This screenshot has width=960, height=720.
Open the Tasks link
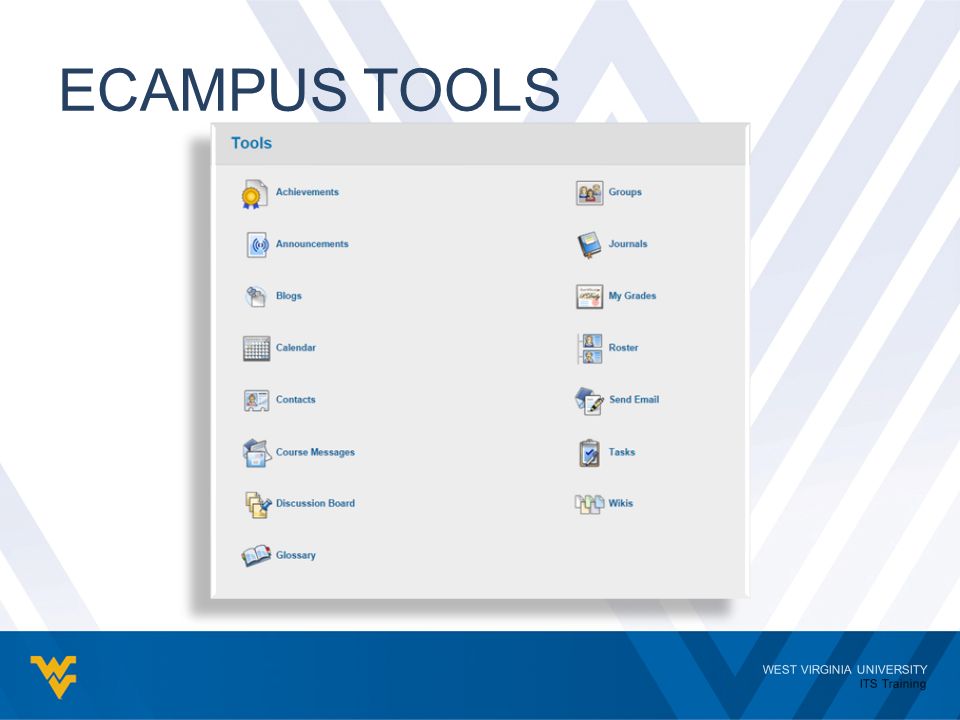pyautogui.click(x=621, y=452)
